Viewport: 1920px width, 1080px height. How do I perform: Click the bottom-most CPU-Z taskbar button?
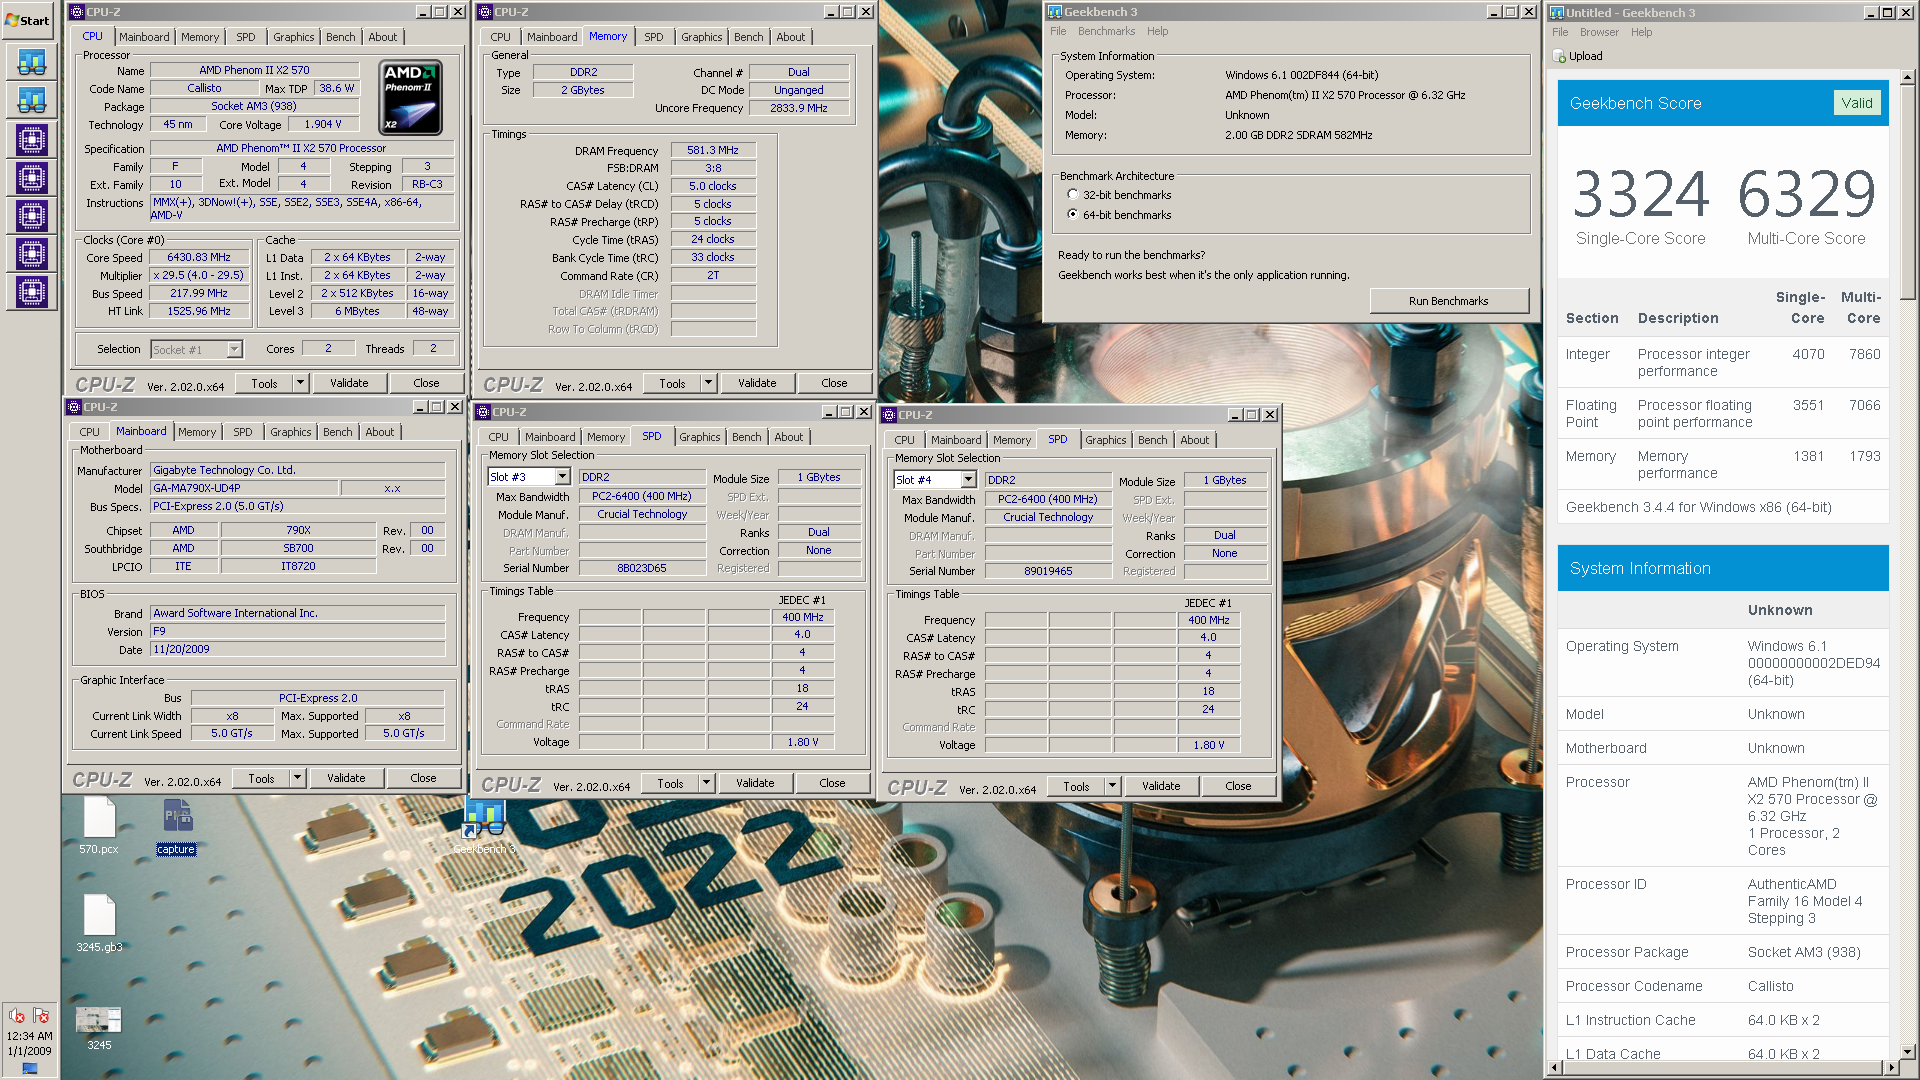pos(31,292)
